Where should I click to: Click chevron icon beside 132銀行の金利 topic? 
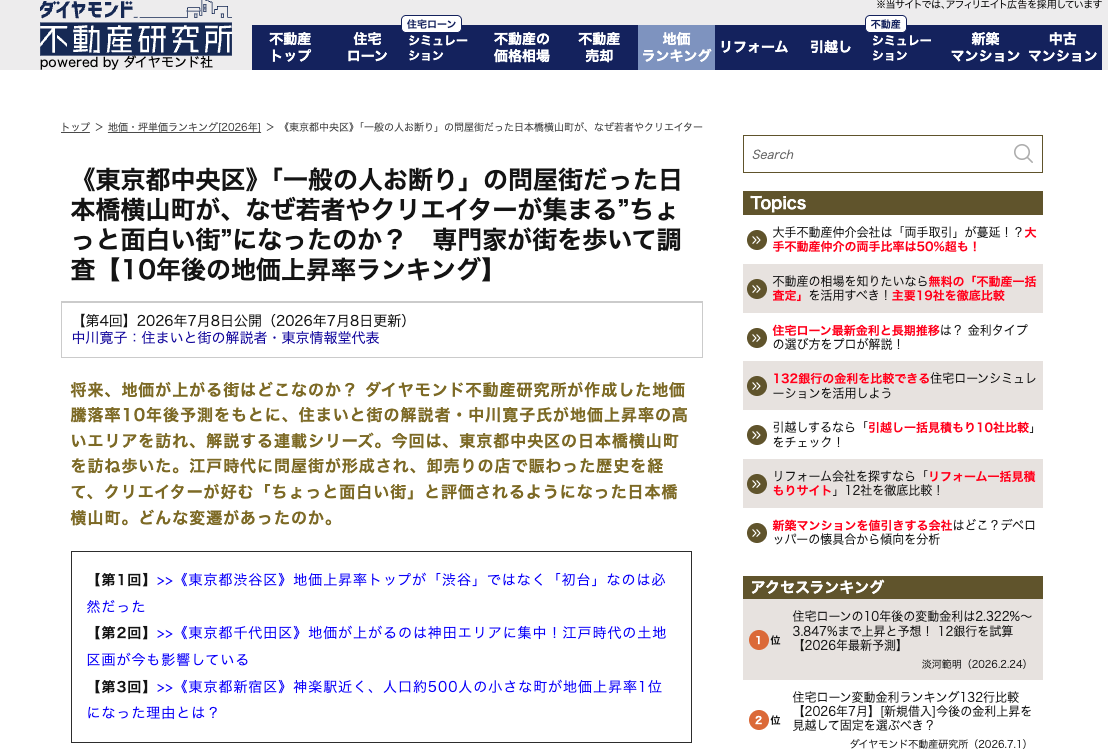tap(756, 386)
